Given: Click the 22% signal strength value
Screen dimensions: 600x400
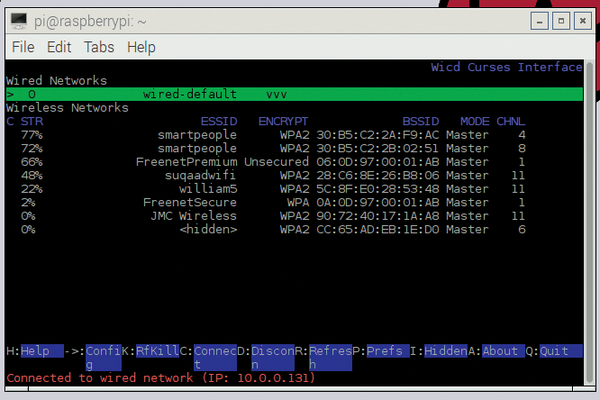Looking at the screenshot, I should (32, 189).
